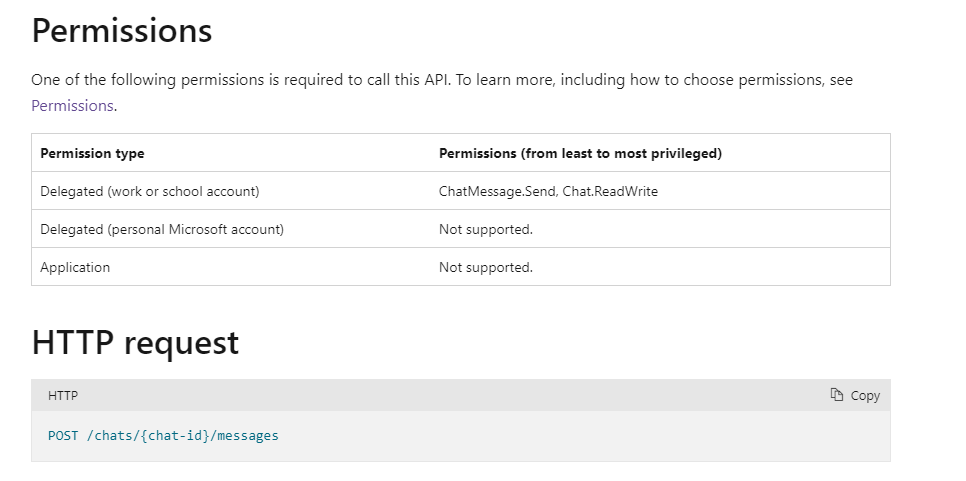Click 'Delegated (personal Microsoft account)' cell
The width and height of the screenshot is (966, 481).
click(x=162, y=229)
